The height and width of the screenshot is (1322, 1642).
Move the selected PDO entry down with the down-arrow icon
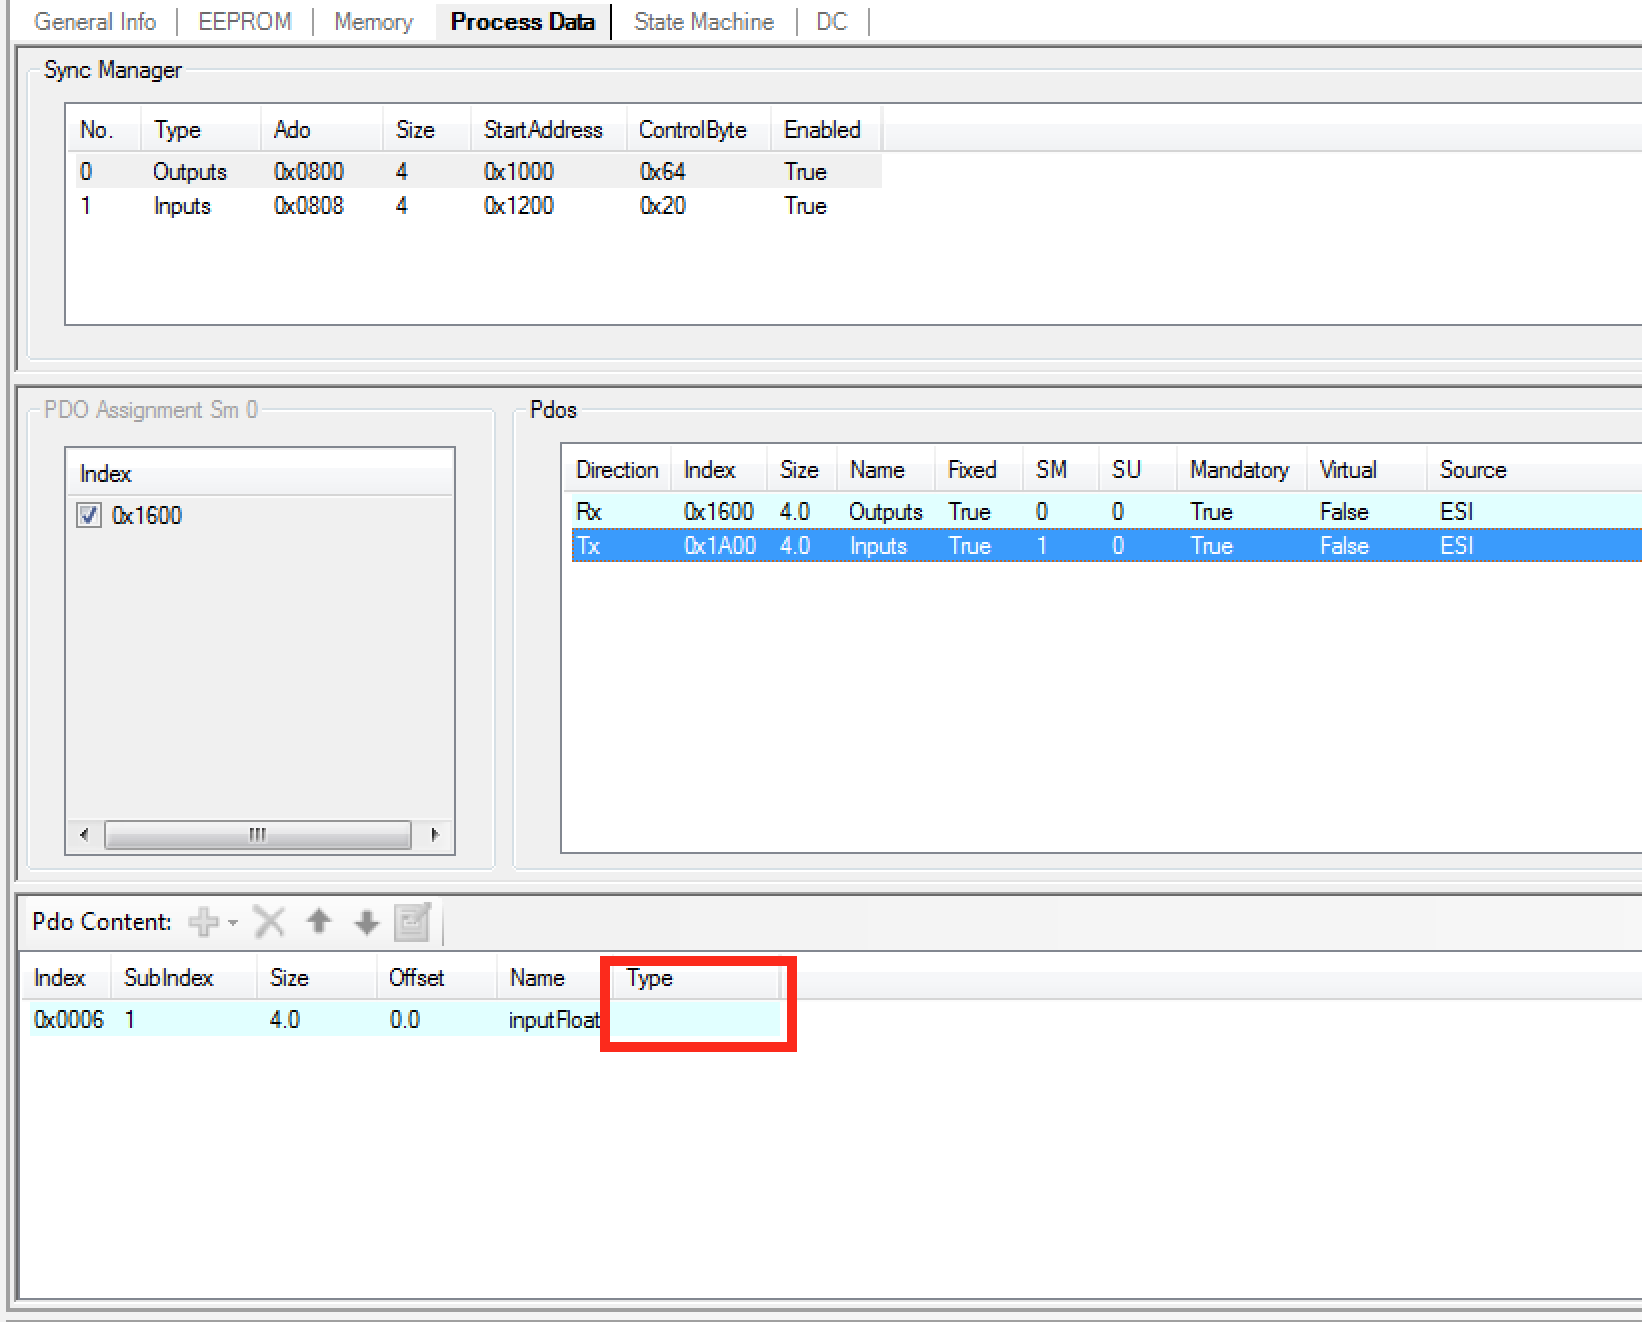[x=366, y=922]
